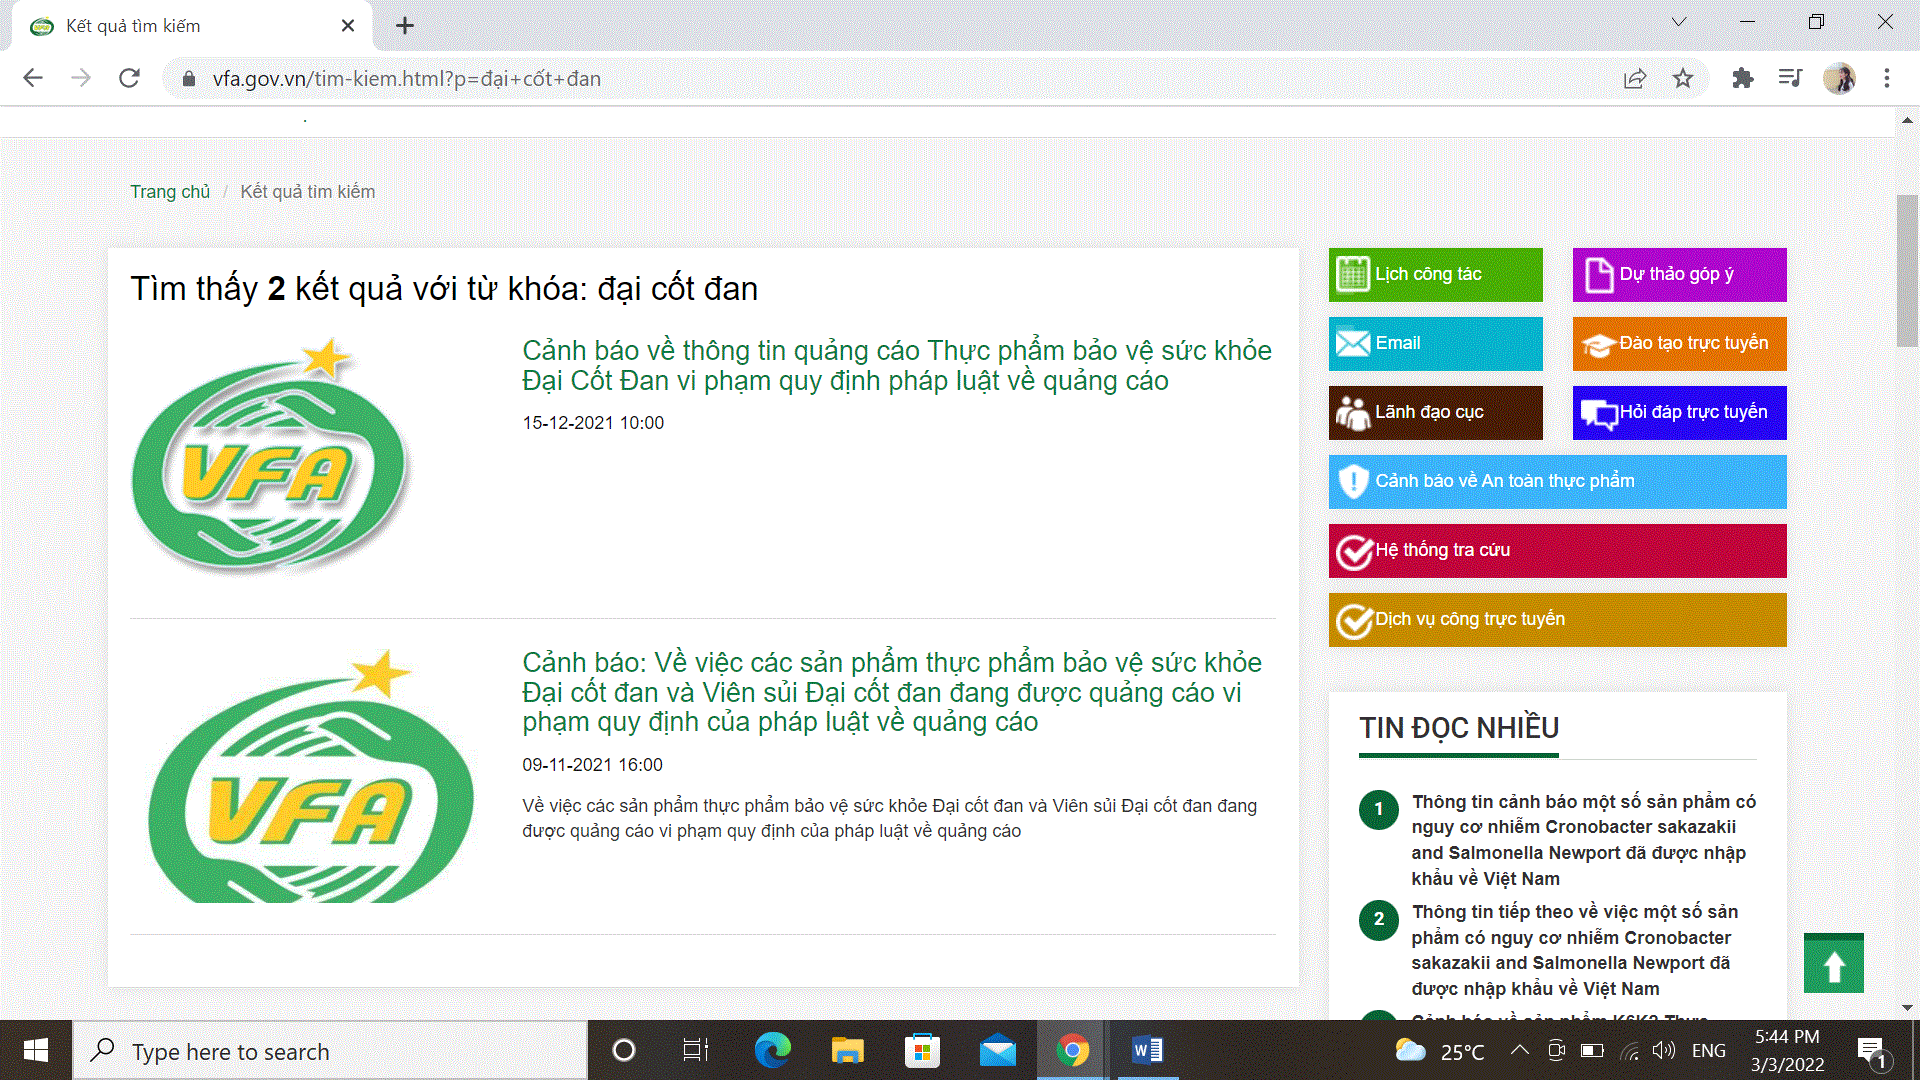Open first result about Đại Cốt Đan advertising
The width and height of the screenshot is (1920, 1080).
pos(896,365)
